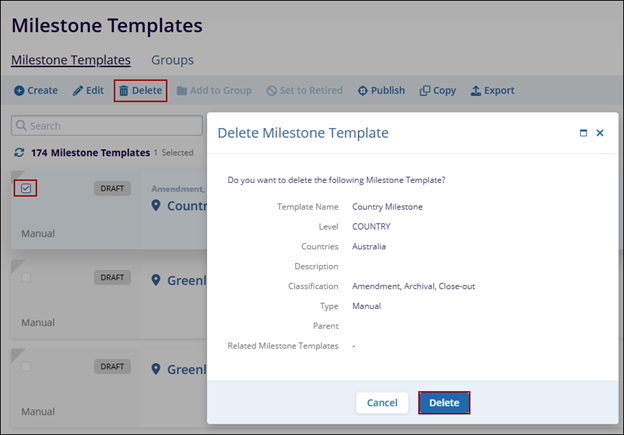Check the third template row checkbox
The image size is (624, 435).
click(26, 367)
